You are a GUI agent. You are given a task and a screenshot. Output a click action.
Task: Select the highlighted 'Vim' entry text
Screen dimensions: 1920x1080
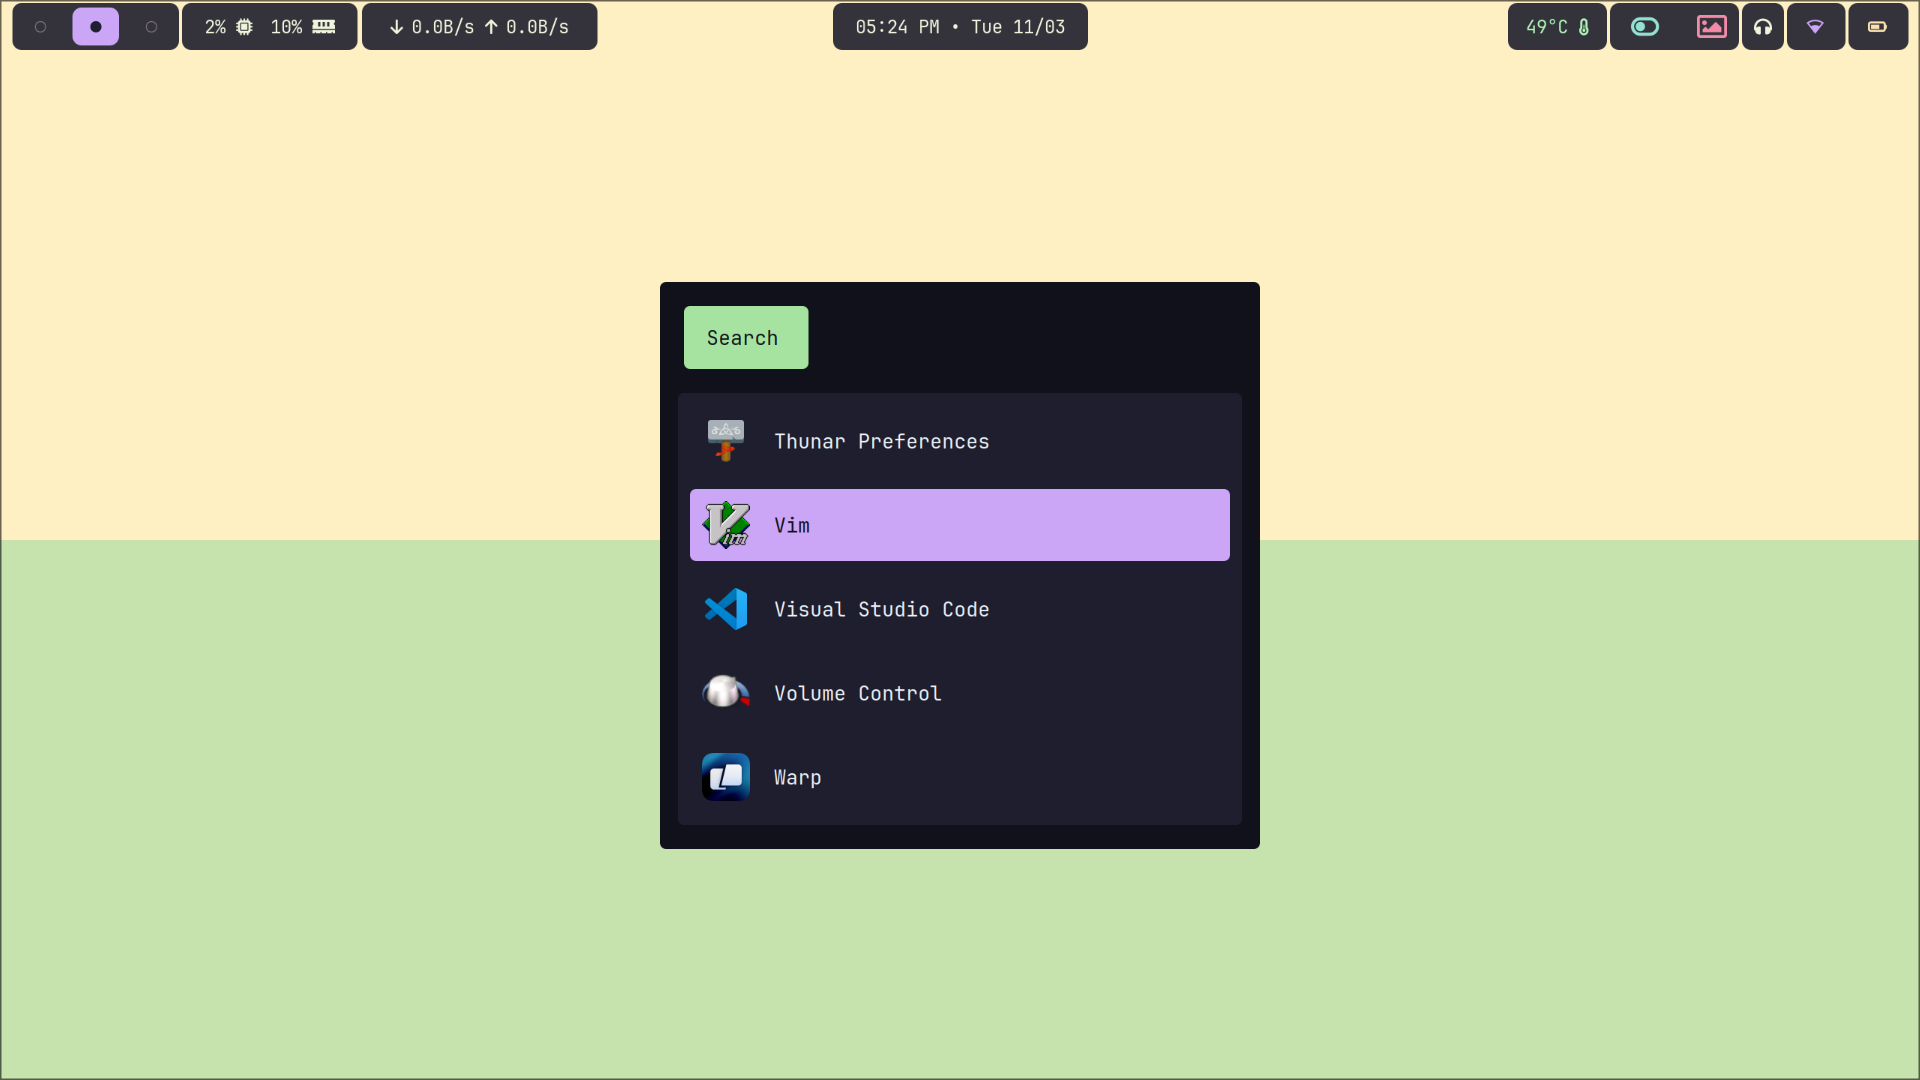coord(792,525)
